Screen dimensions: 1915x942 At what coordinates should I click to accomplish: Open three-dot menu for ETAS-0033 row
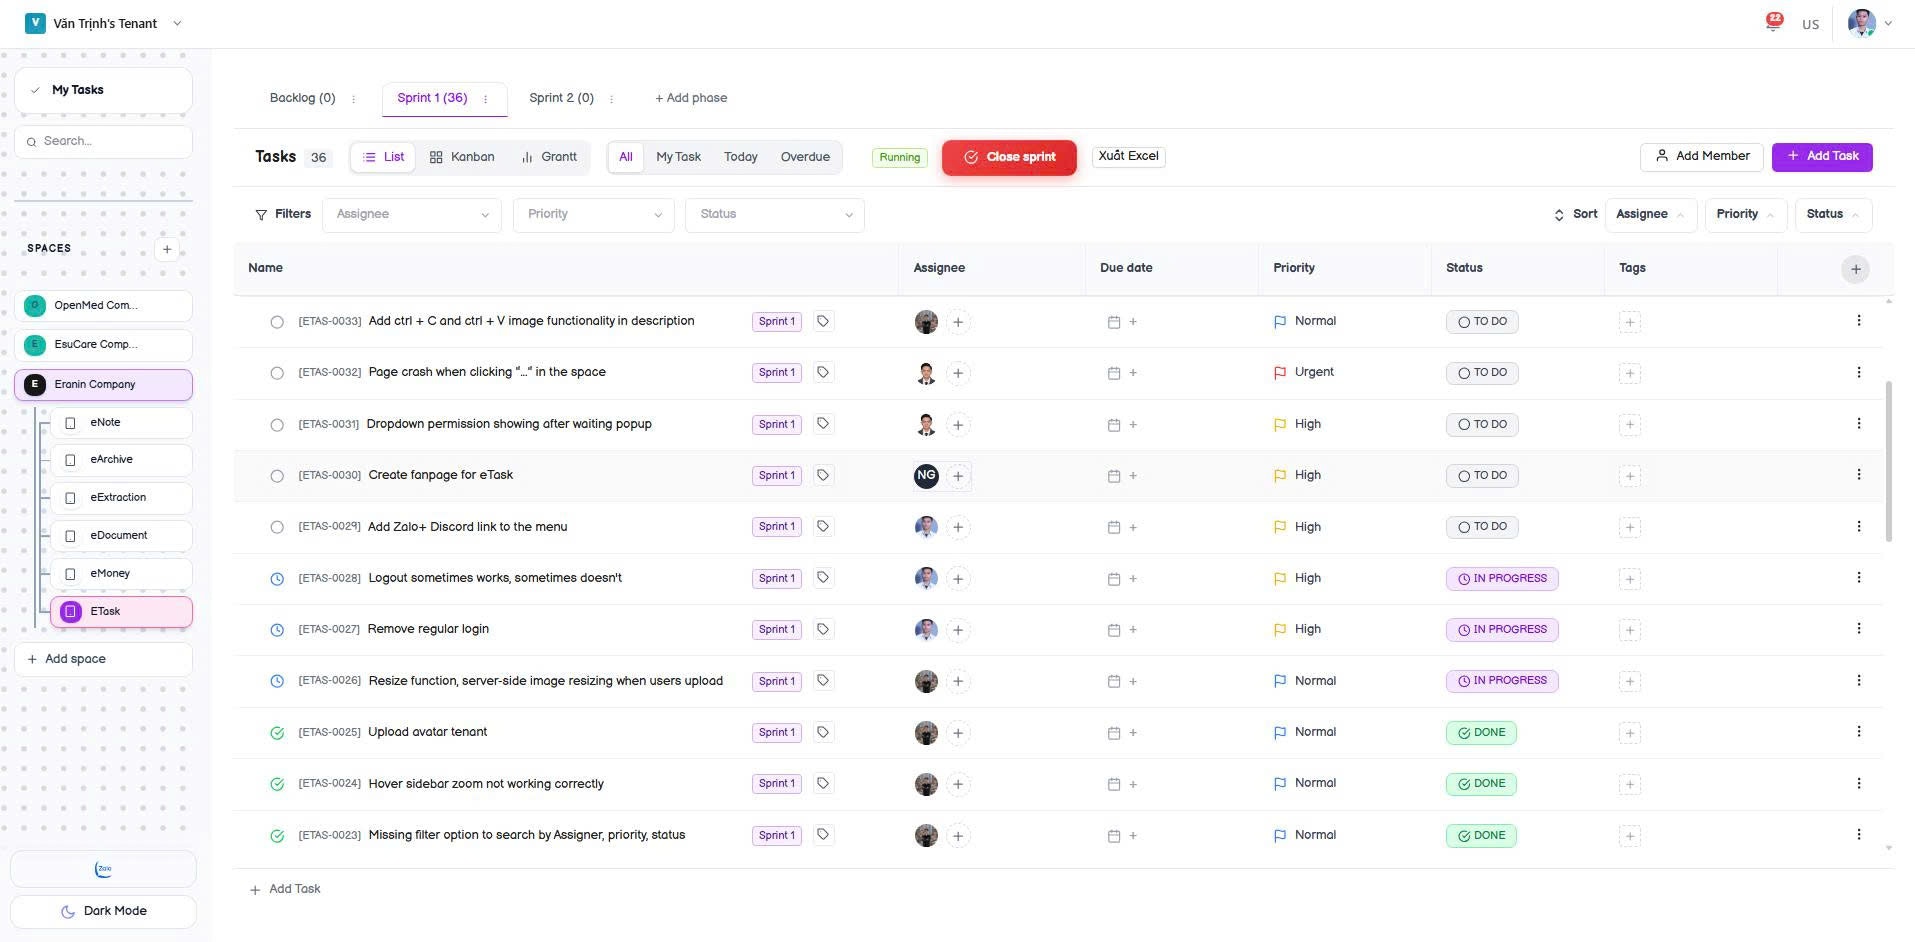tap(1859, 320)
